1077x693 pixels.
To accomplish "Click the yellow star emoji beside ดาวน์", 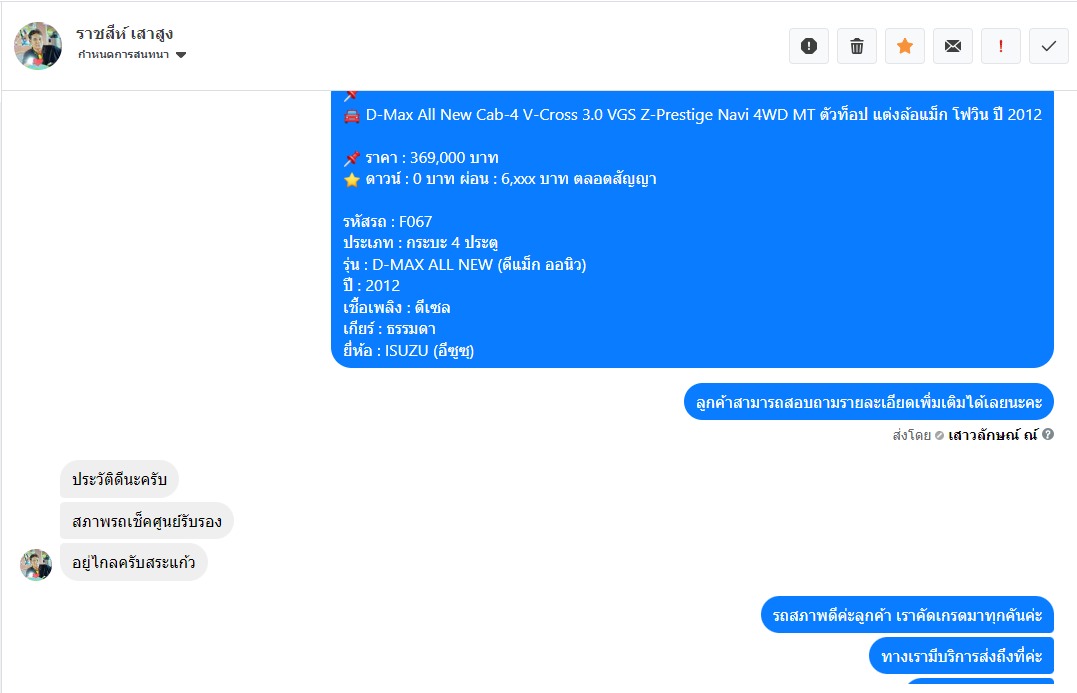I will 352,180.
